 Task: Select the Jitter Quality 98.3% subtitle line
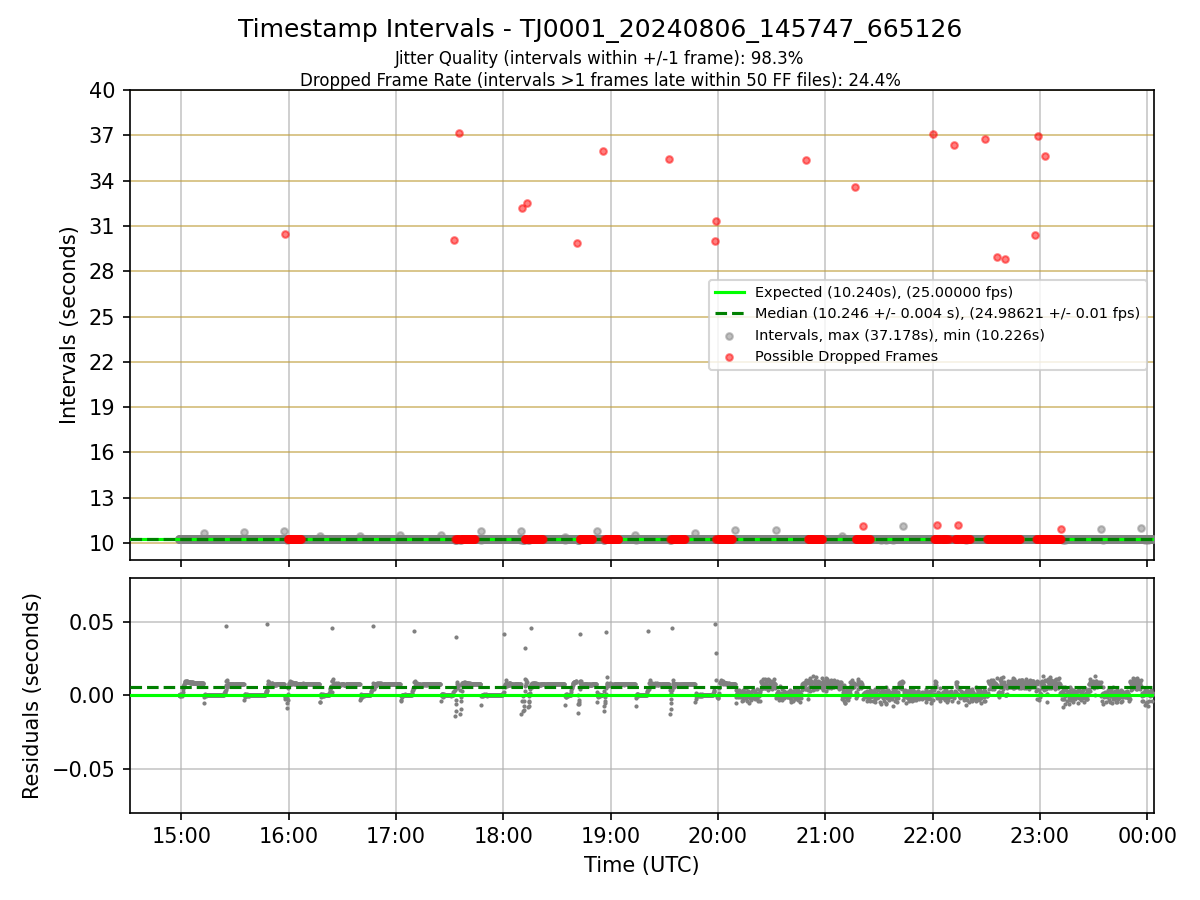tap(599, 58)
